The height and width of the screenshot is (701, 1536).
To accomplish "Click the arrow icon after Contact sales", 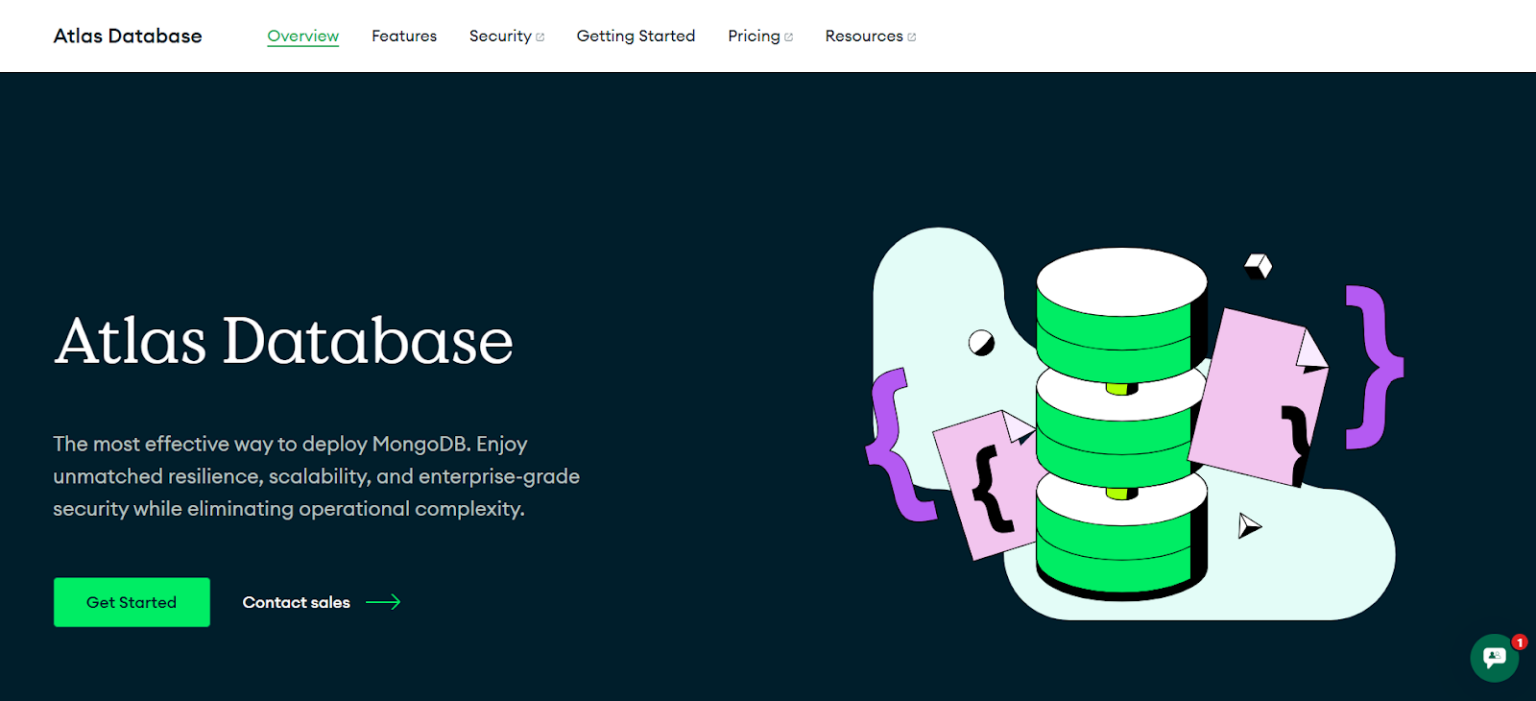I will point(383,602).
